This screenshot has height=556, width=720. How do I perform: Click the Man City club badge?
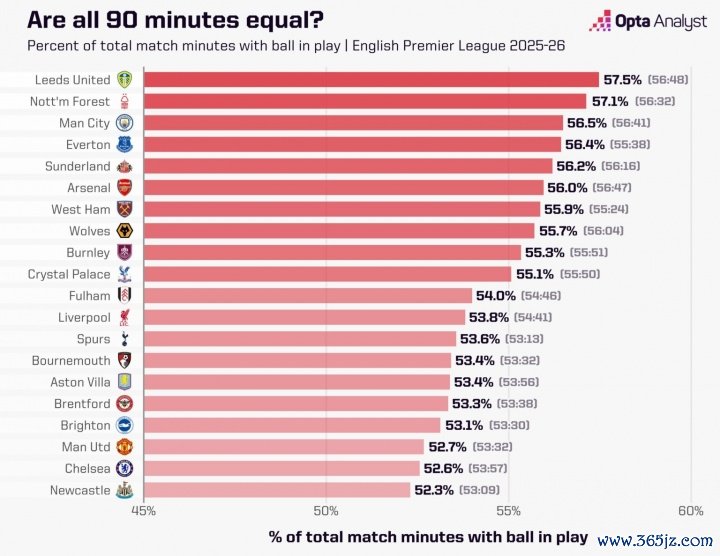[x=125, y=123]
